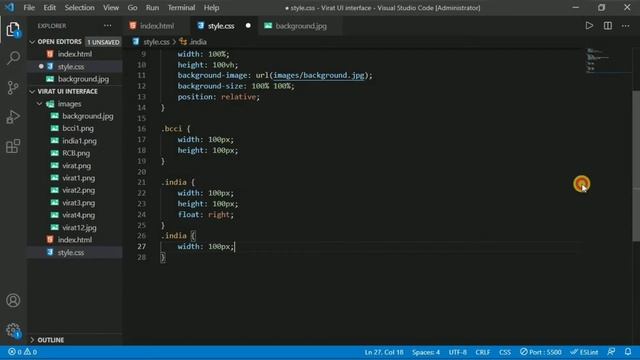Click the feedback icon in status bar

611,352
